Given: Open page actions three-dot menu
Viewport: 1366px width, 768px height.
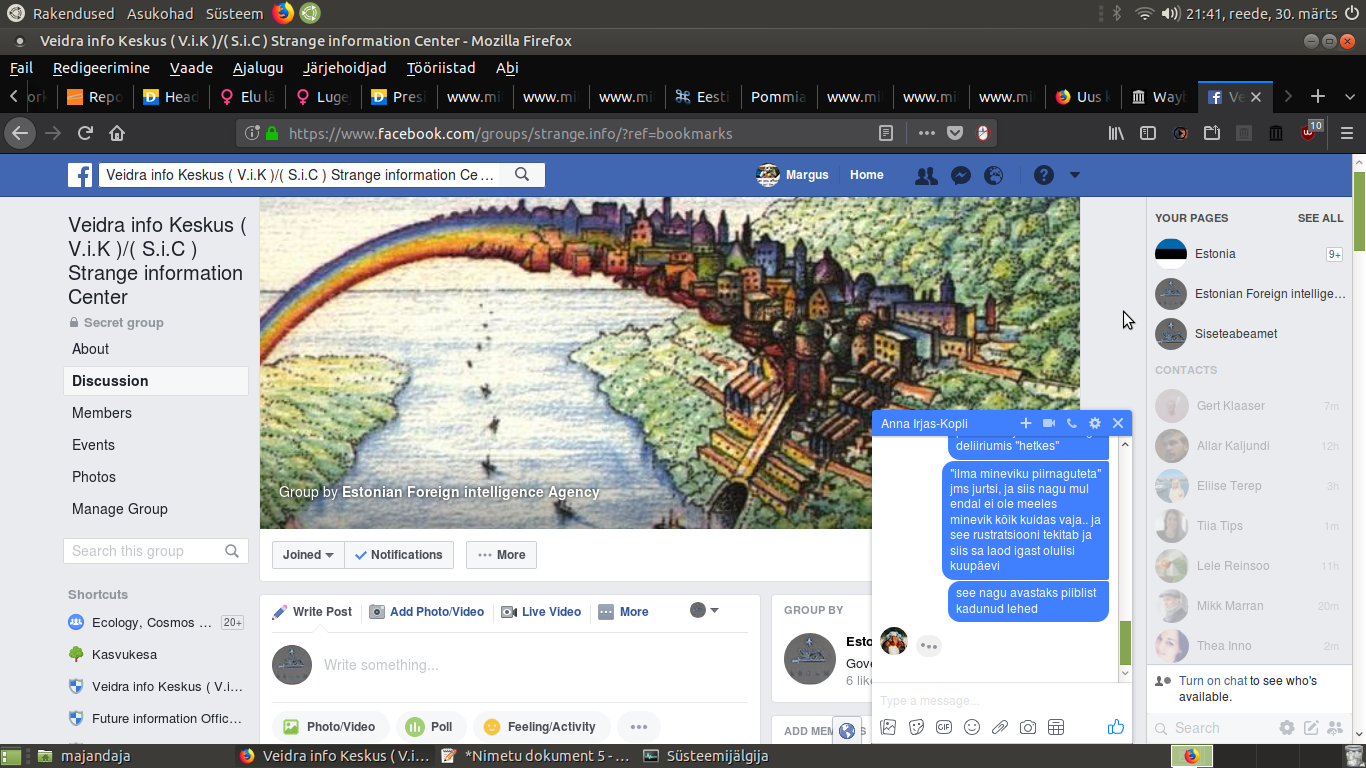Looking at the screenshot, I should coord(926,133).
